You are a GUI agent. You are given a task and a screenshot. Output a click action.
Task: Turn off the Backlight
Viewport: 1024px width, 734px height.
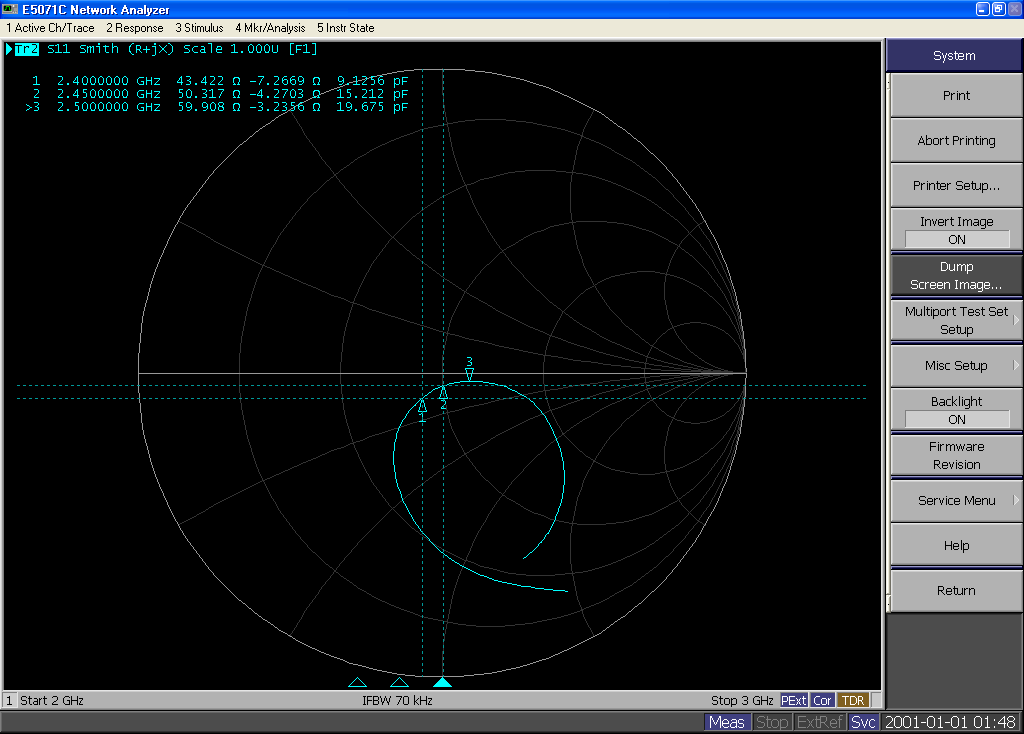pyautogui.click(x=954, y=410)
